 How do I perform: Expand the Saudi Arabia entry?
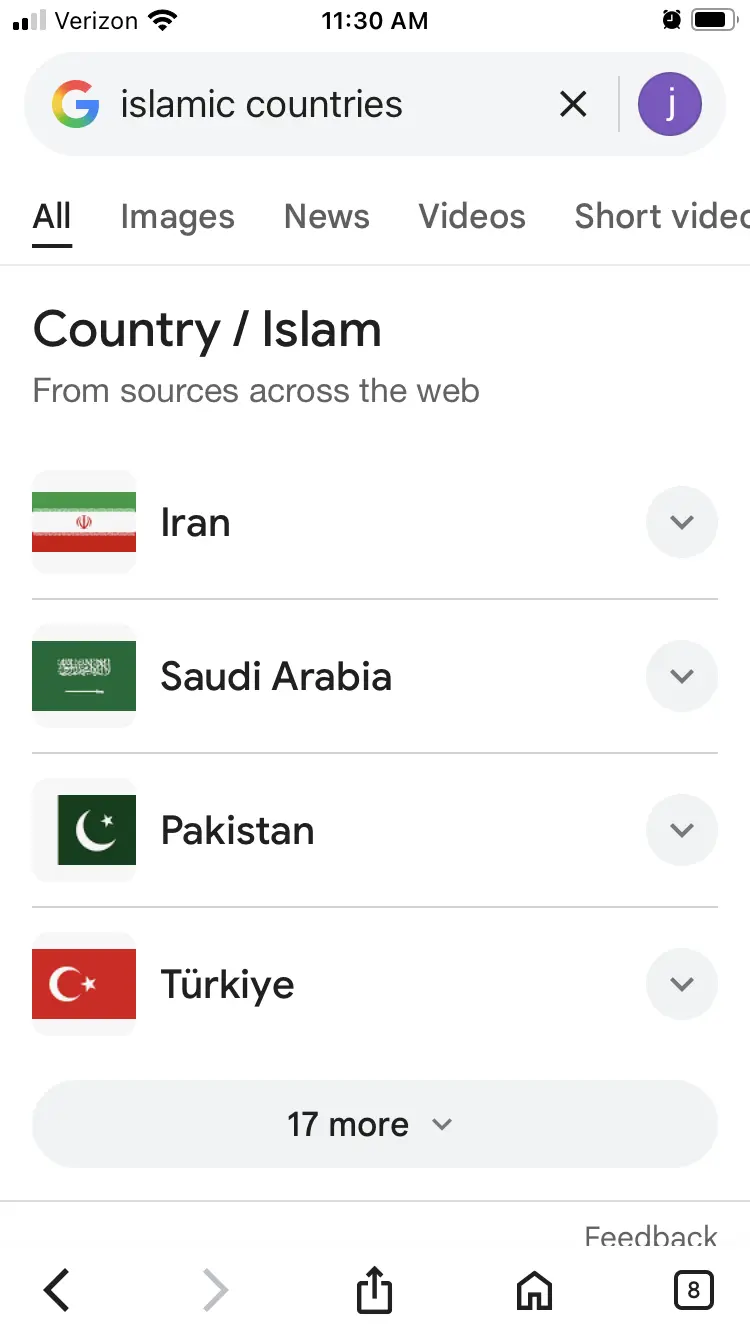(682, 676)
